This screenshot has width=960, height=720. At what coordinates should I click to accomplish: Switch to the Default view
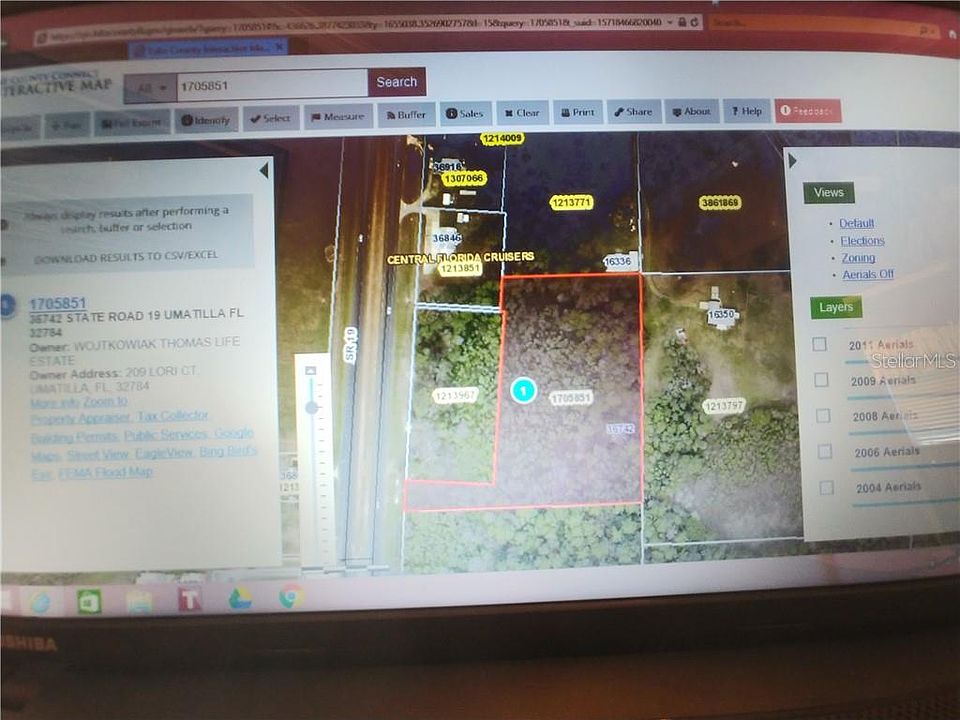point(857,223)
